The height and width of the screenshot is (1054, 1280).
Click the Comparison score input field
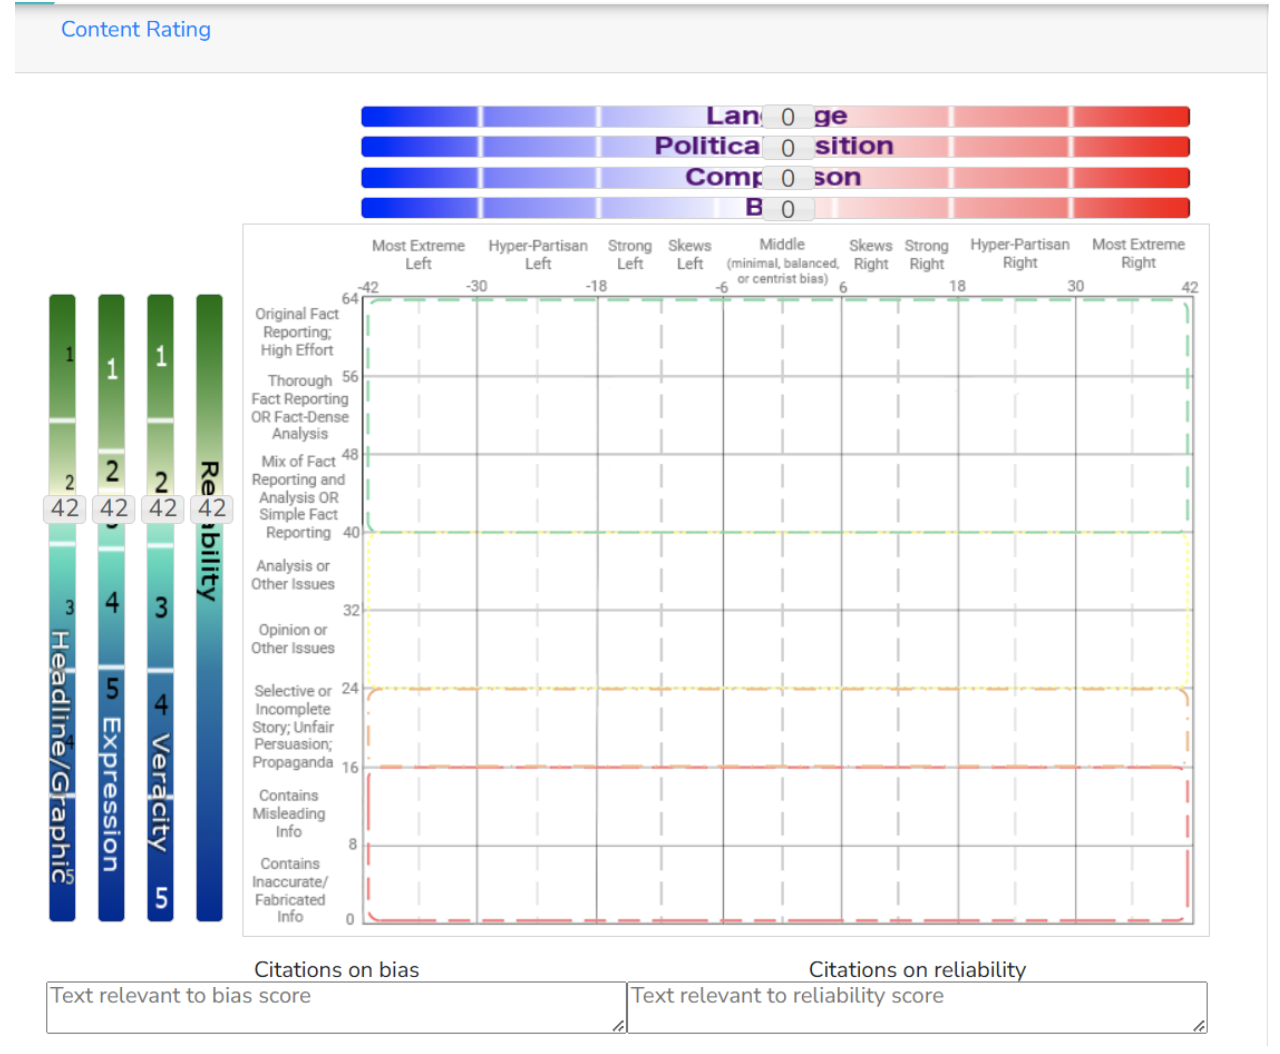tap(787, 177)
